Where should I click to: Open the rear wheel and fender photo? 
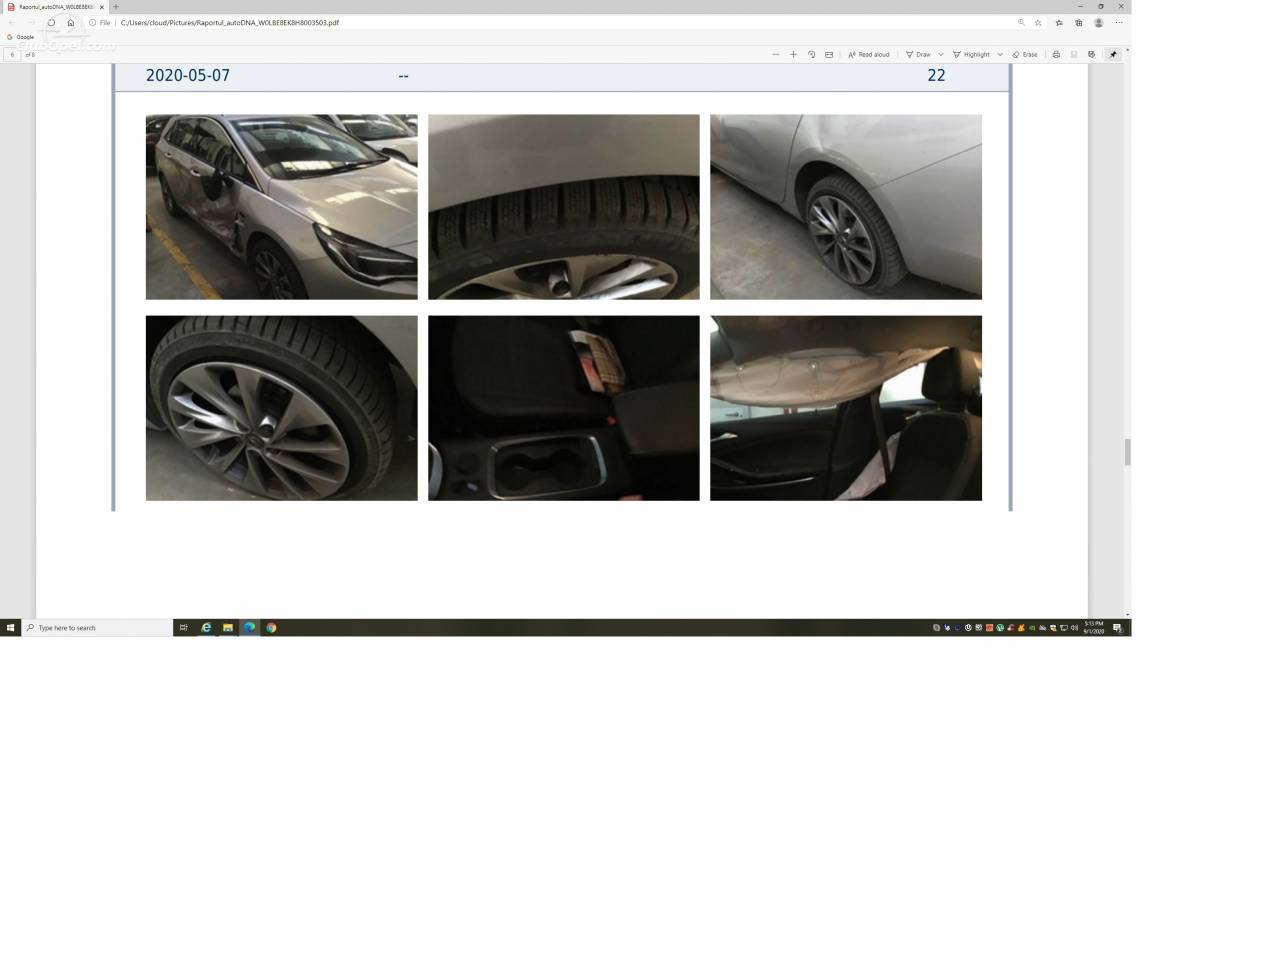pos(846,207)
